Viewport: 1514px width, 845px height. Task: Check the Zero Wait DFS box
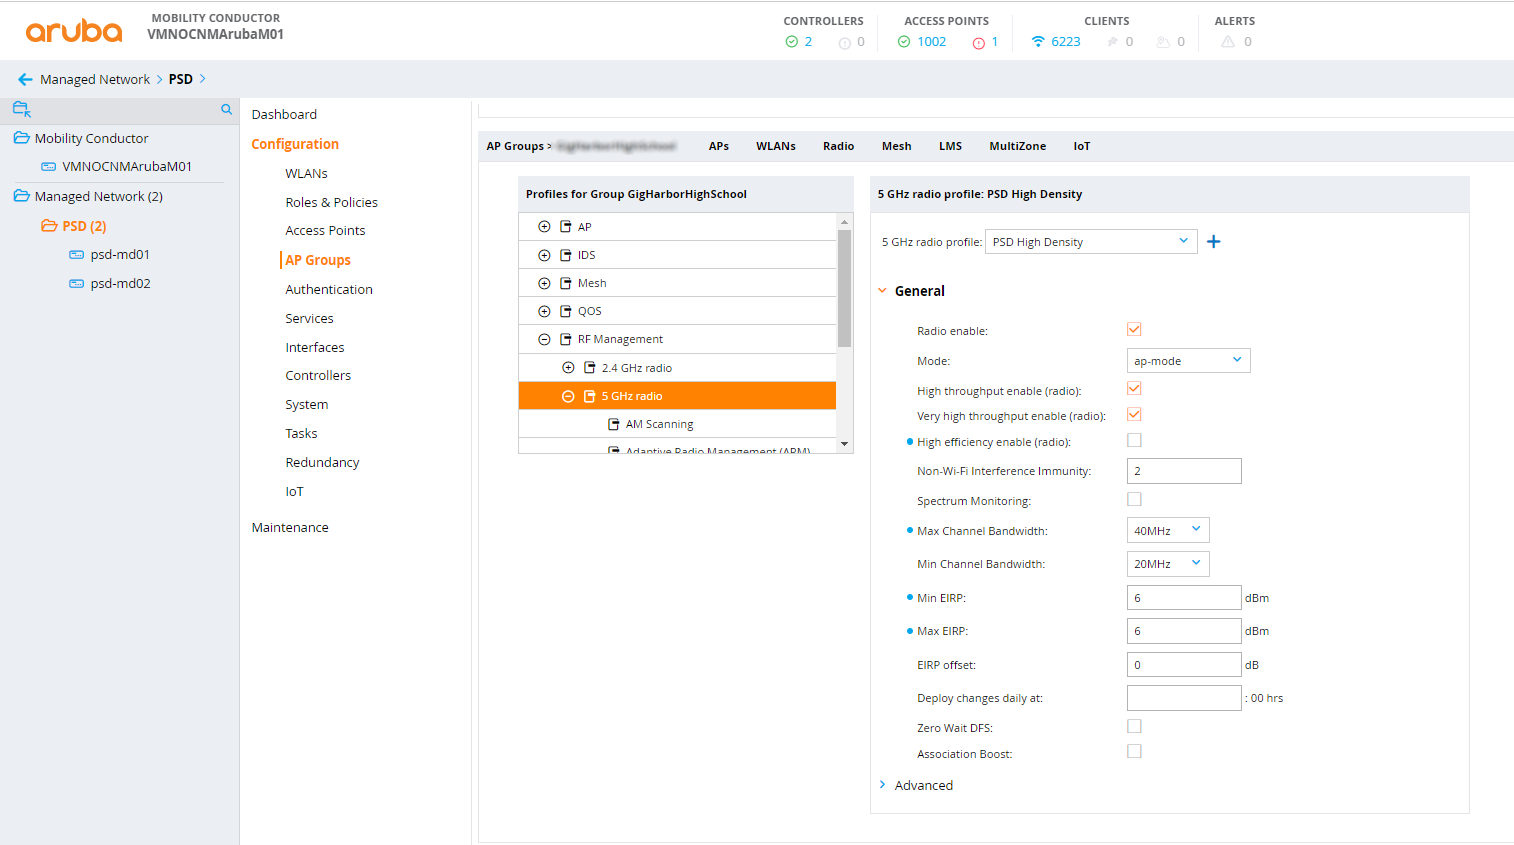1134,726
